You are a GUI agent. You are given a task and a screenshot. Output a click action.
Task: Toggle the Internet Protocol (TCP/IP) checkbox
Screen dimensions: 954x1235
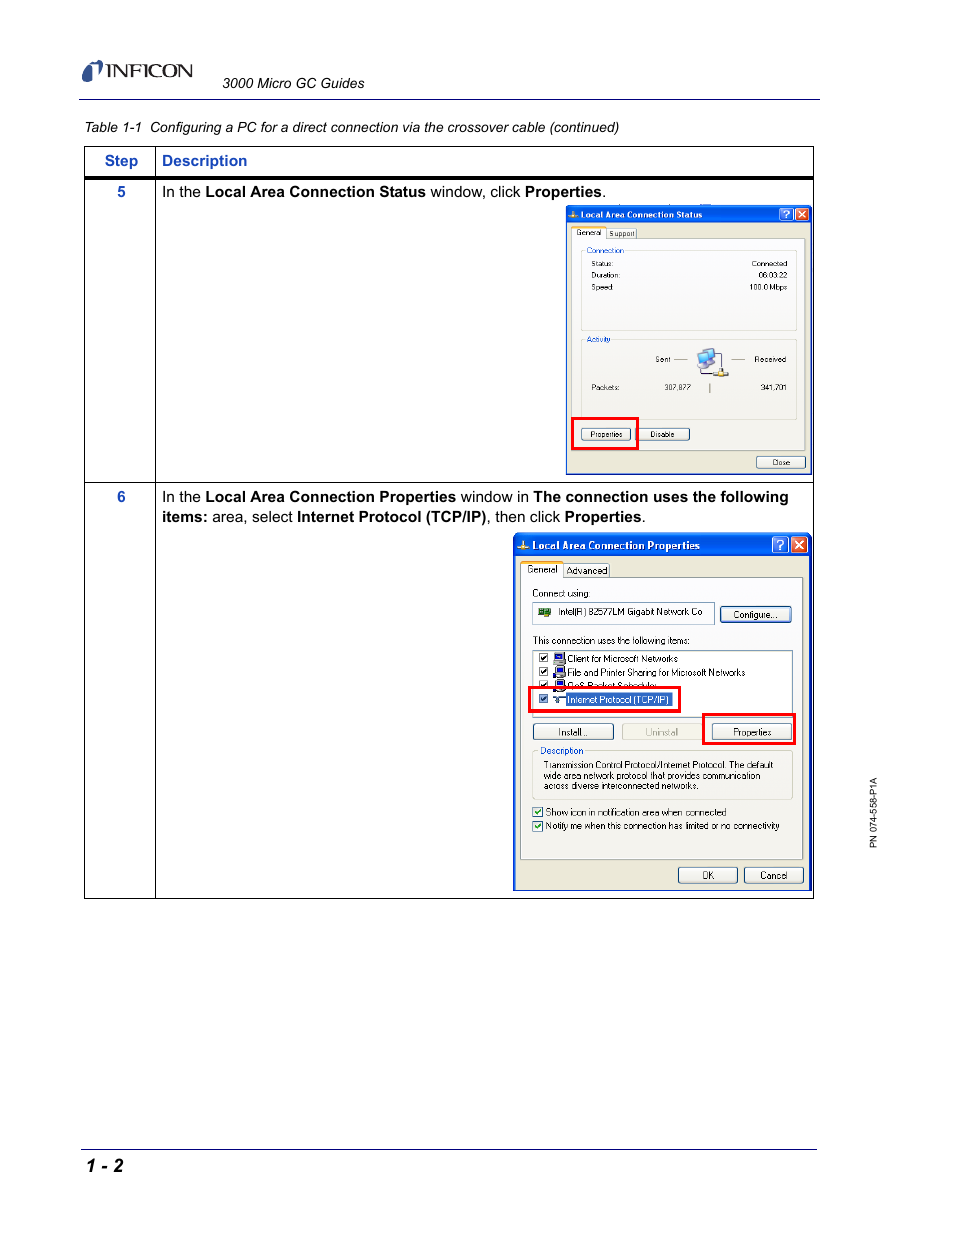coord(544,699)
